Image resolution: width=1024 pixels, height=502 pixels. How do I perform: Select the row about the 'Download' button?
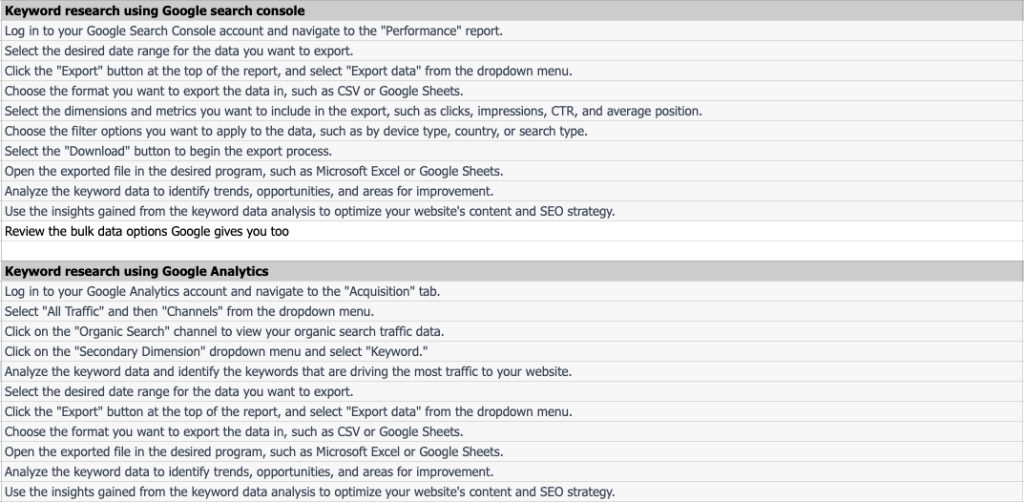(x=512, y=151)
